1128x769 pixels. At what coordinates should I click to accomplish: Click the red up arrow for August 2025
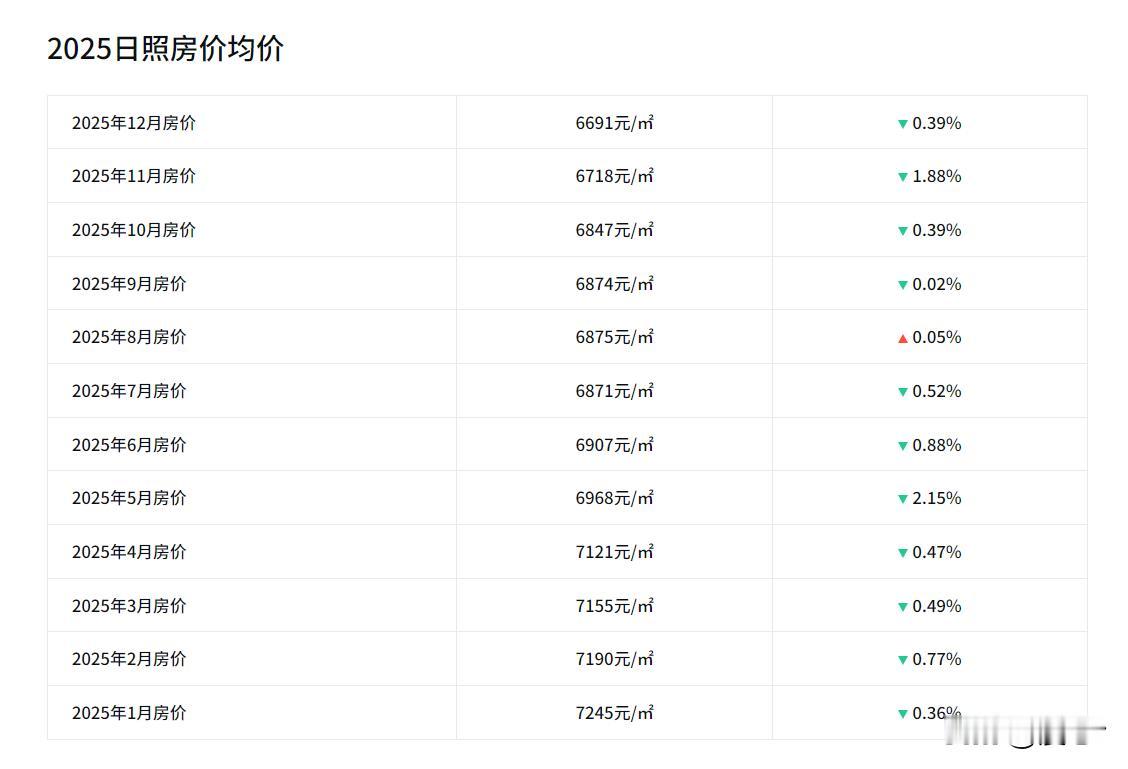point(902,338)
